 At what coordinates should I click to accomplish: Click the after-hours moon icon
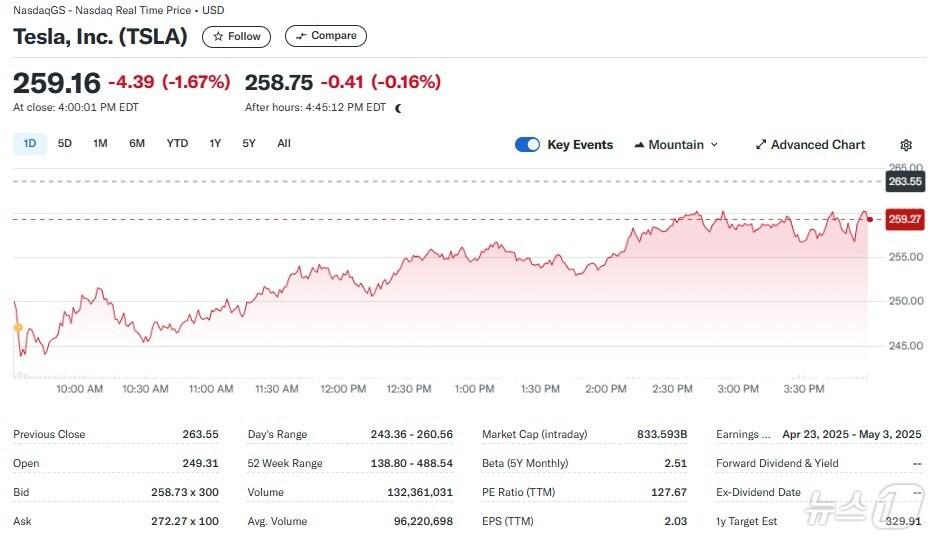coord(398,108)
